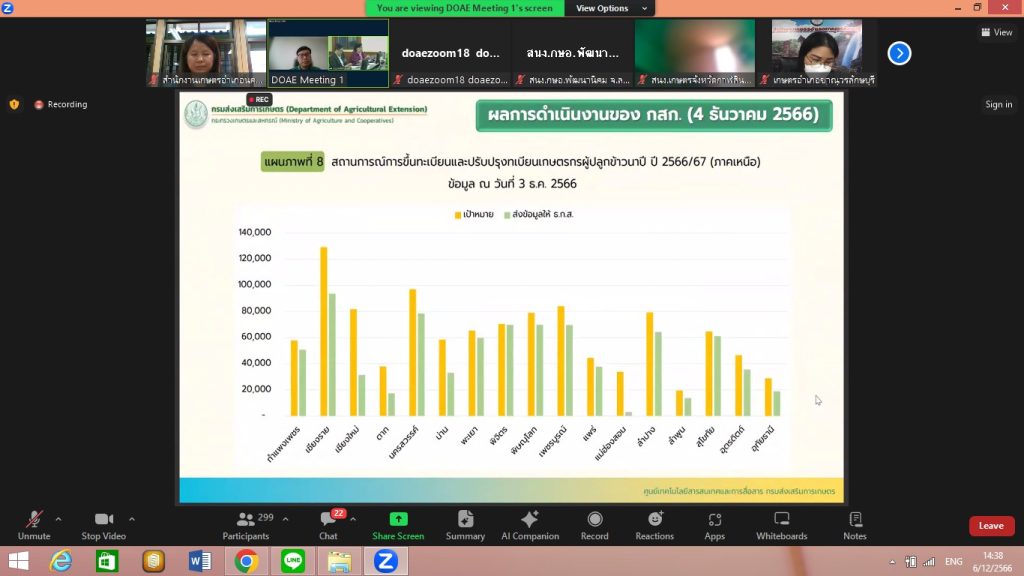Screen dimensions: 1024x576
Task: Open the Whiteboards tool
Action: tap(781, 526)
